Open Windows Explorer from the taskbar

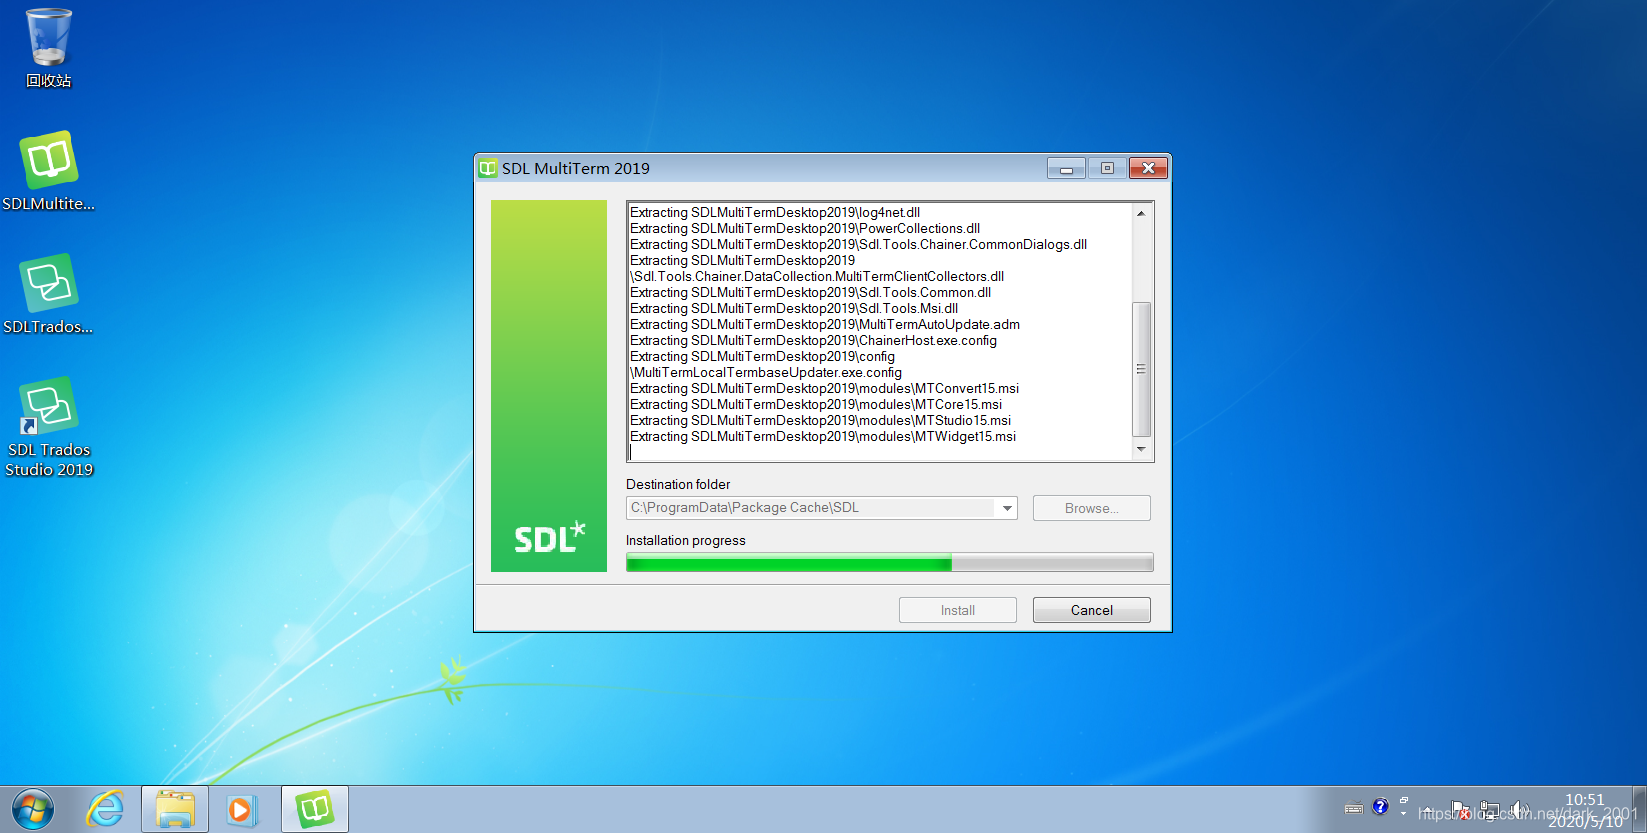click(175, 809)
